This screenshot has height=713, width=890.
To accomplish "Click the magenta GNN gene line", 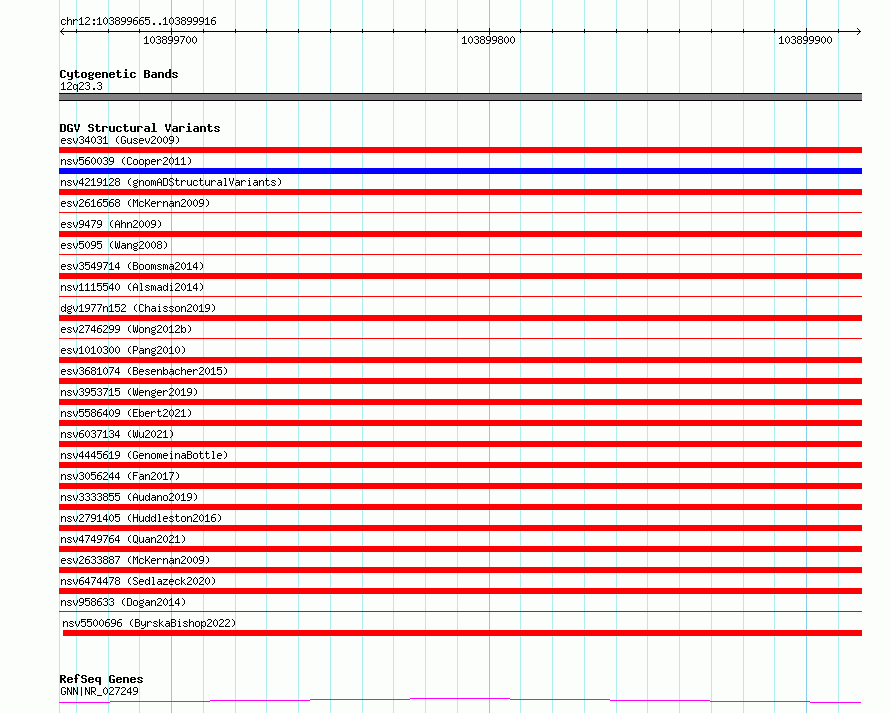I will coord(460,701).
